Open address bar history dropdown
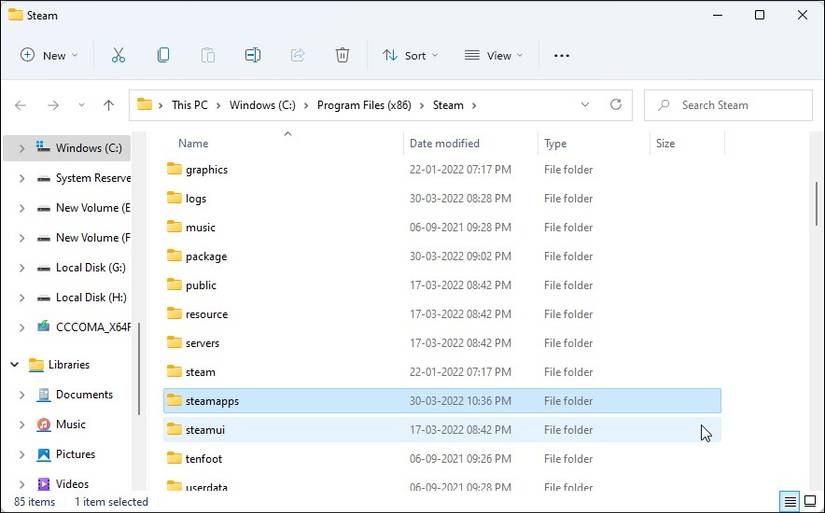Screen dimensions: 825x513 (x=585, y=105)
